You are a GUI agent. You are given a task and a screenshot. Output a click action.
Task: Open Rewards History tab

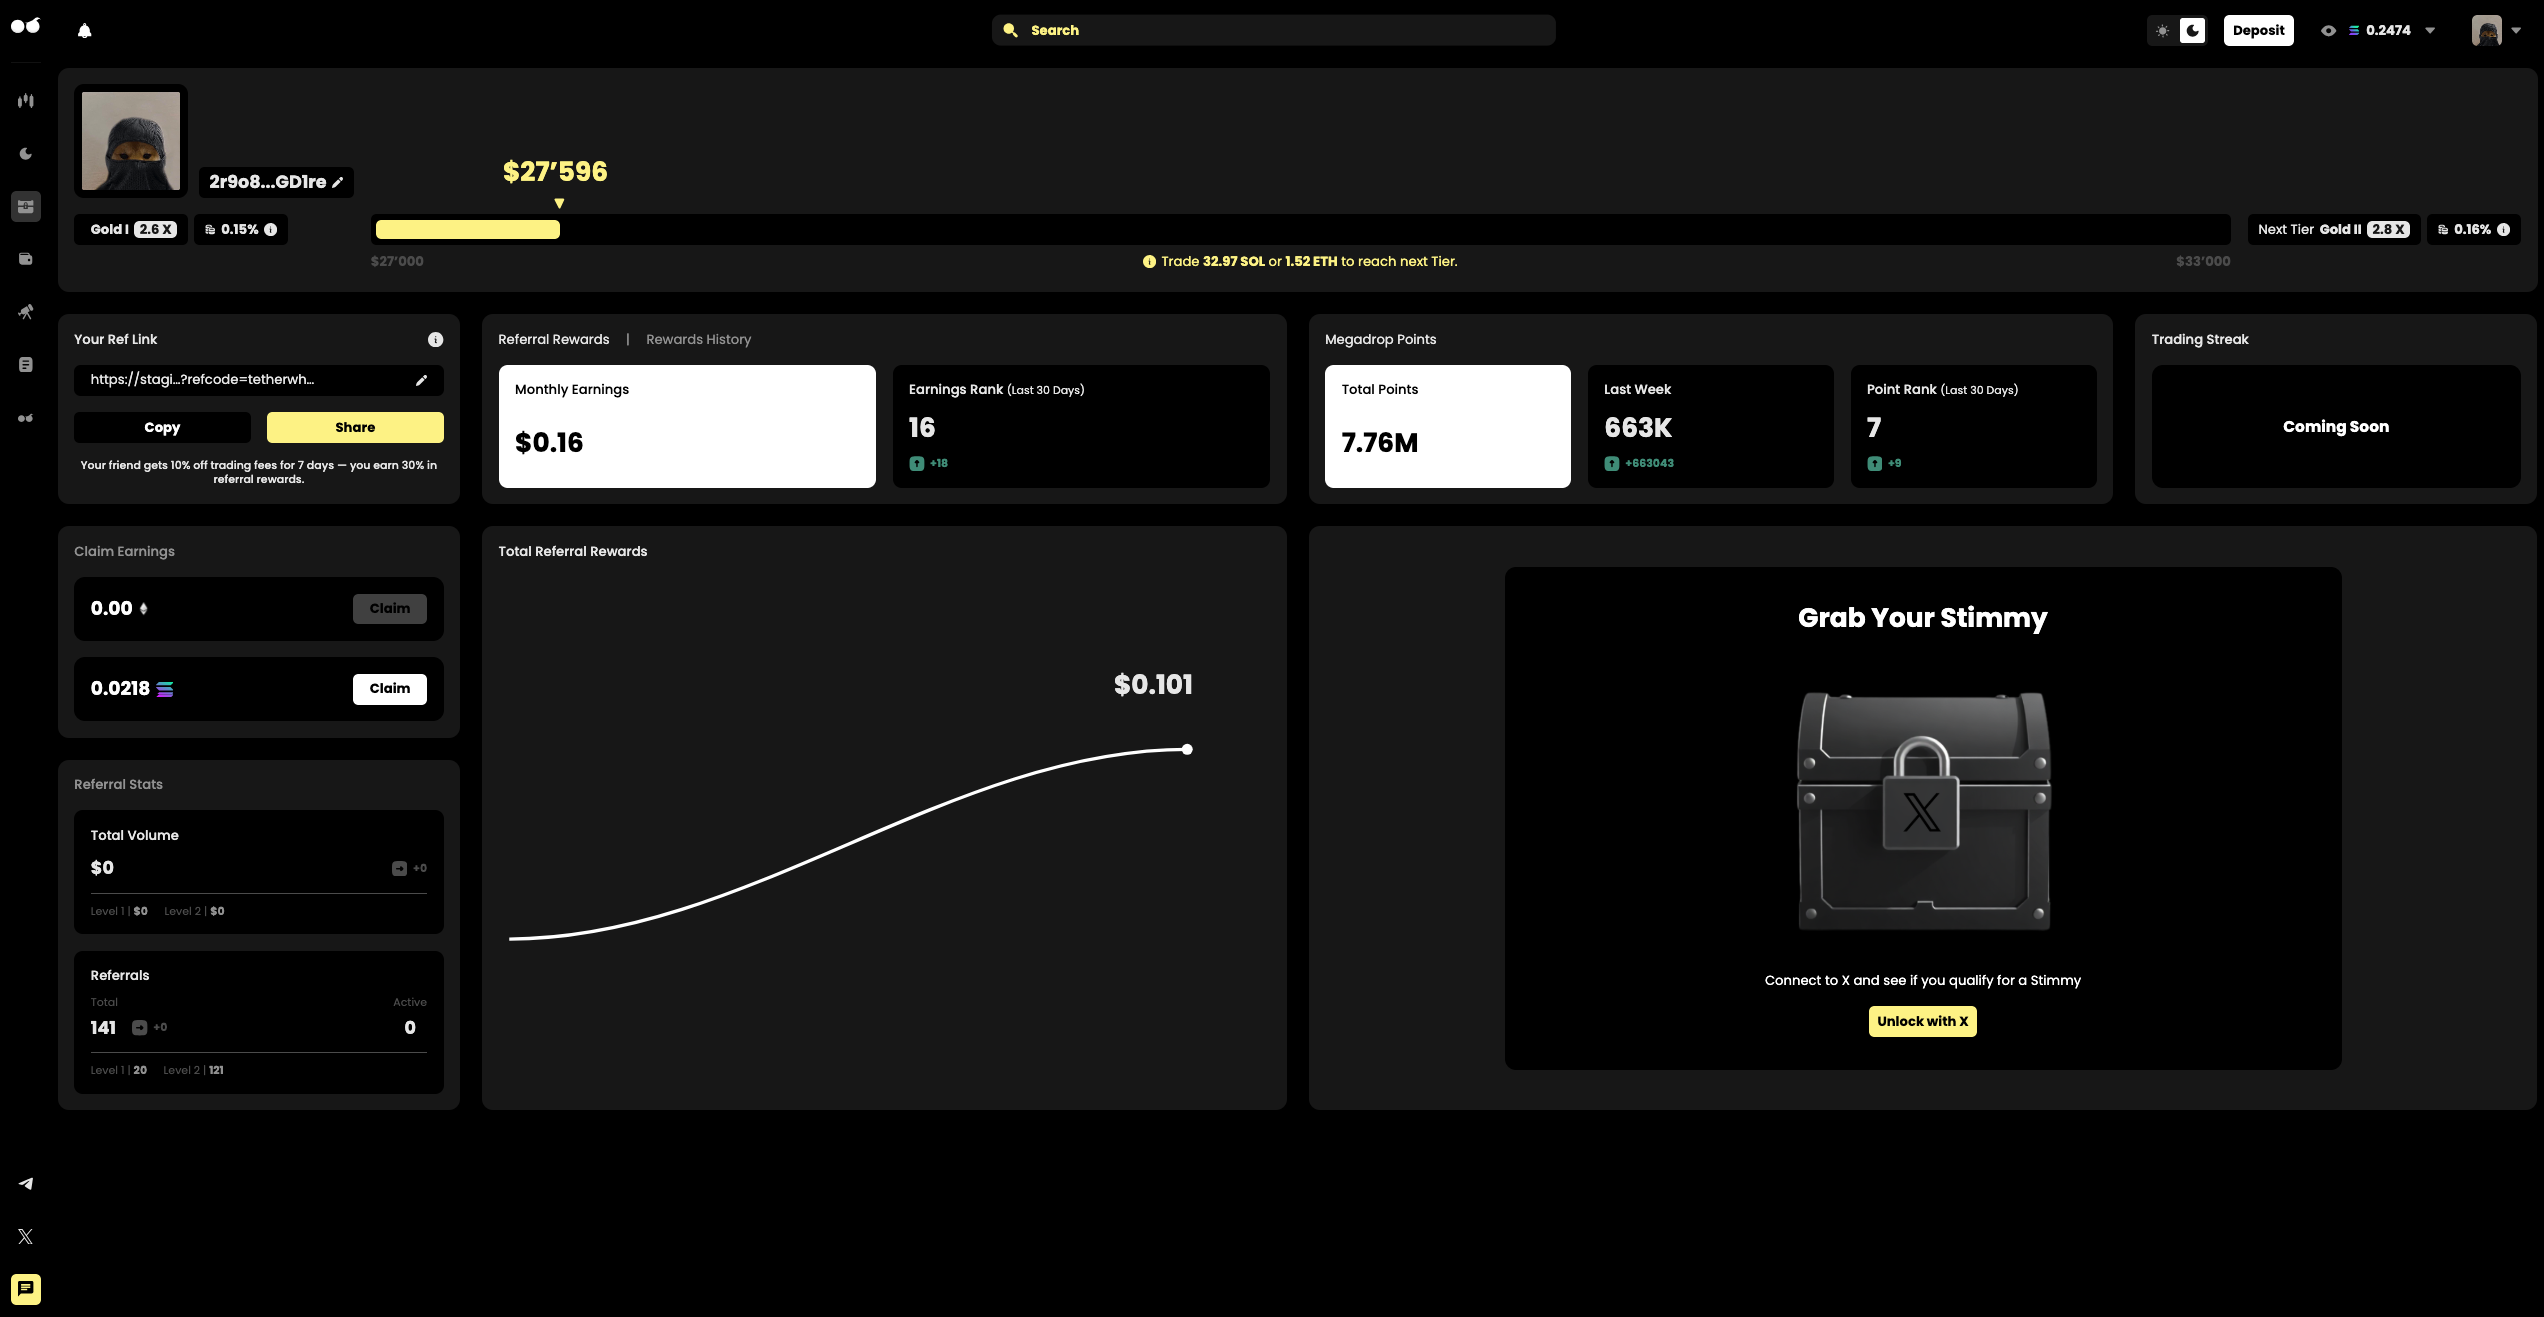point(698,340)
